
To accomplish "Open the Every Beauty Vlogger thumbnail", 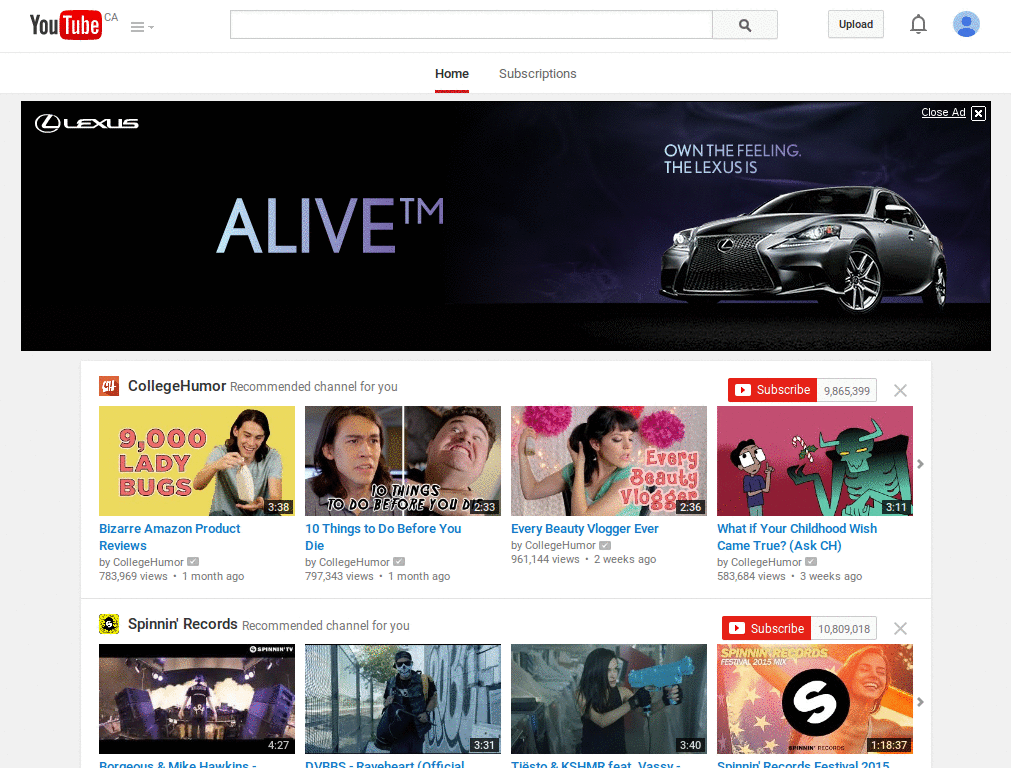I will click(609, 461).
